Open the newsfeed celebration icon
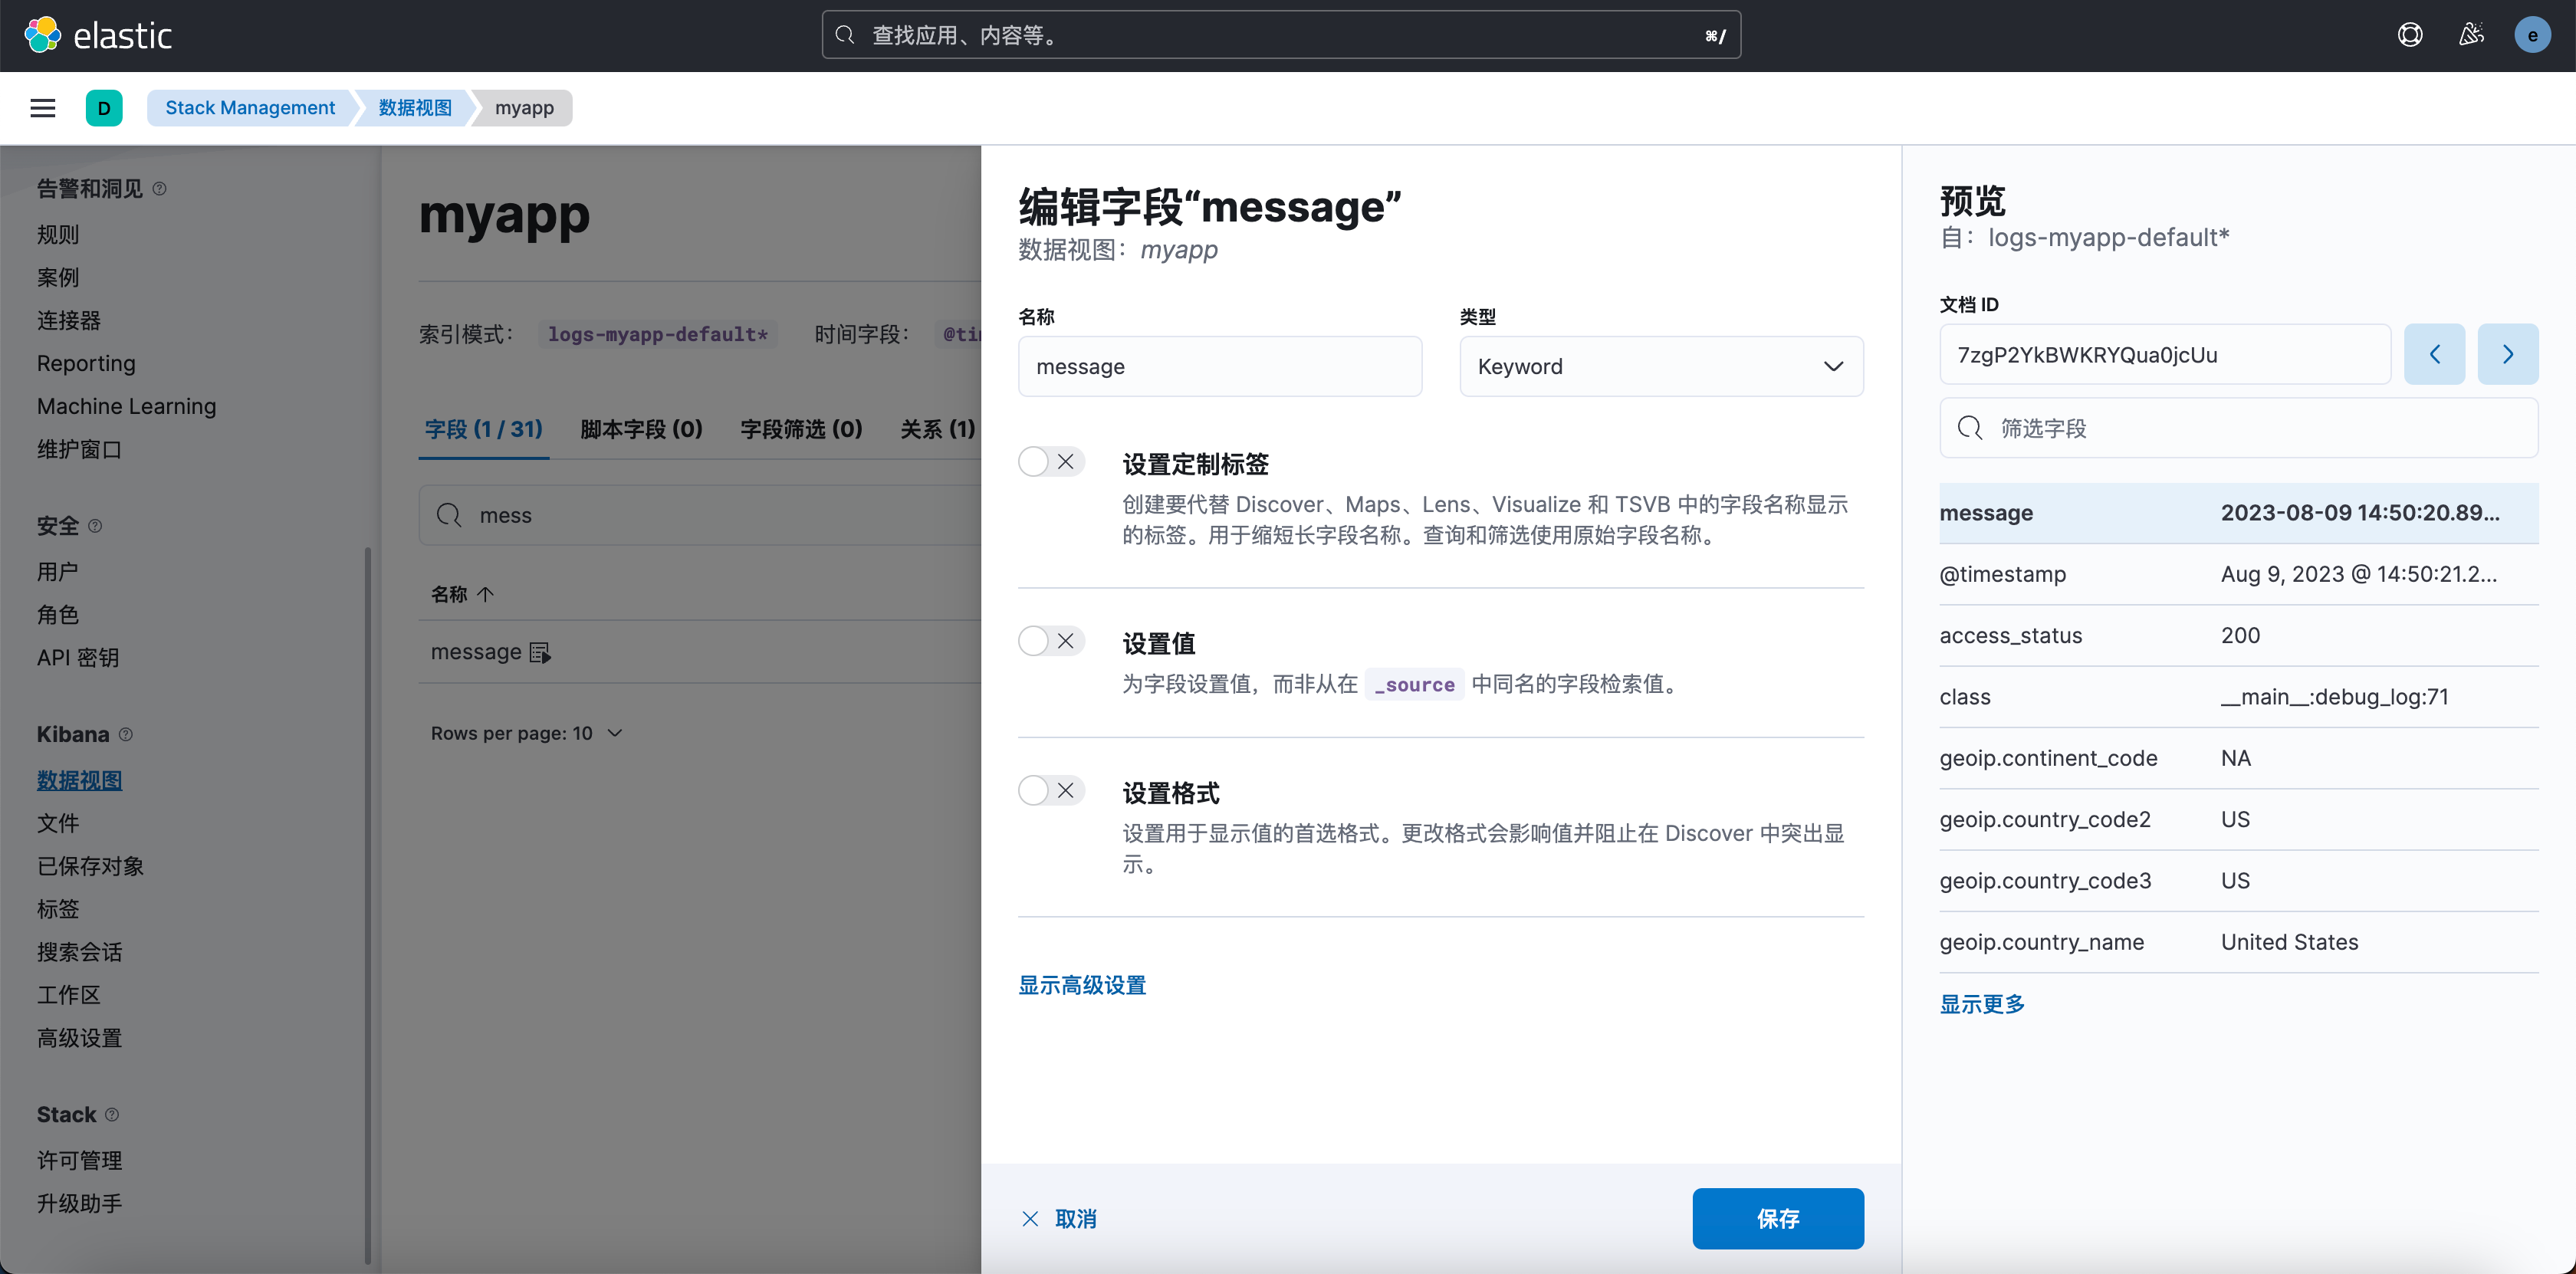Viewport: 2576px width, 1274px height. (x=2471, y=35)
